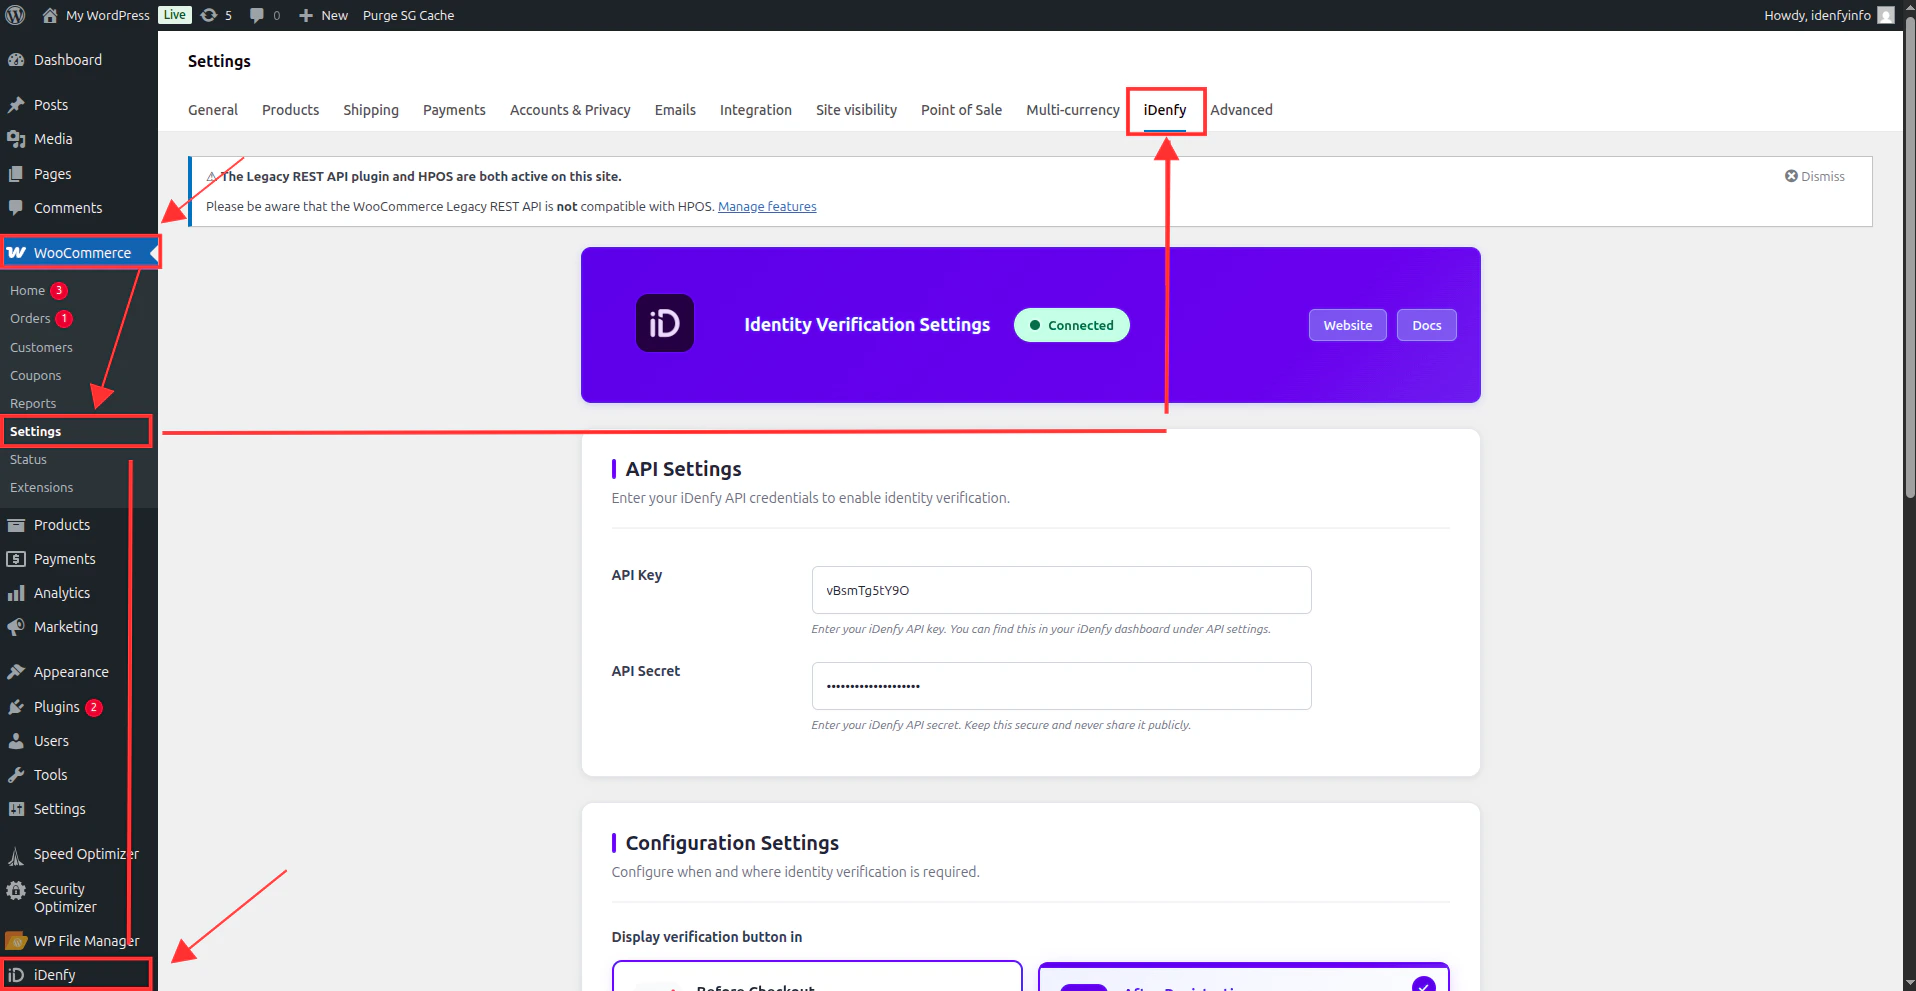Open the Security Optimizer
This screenshot has height=991, width=1916.
point(66,897)
